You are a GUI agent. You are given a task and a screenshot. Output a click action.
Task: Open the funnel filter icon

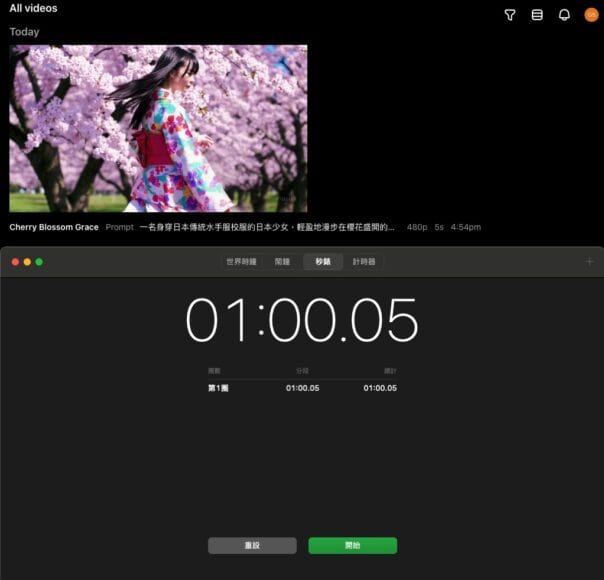tap(510, 15)
